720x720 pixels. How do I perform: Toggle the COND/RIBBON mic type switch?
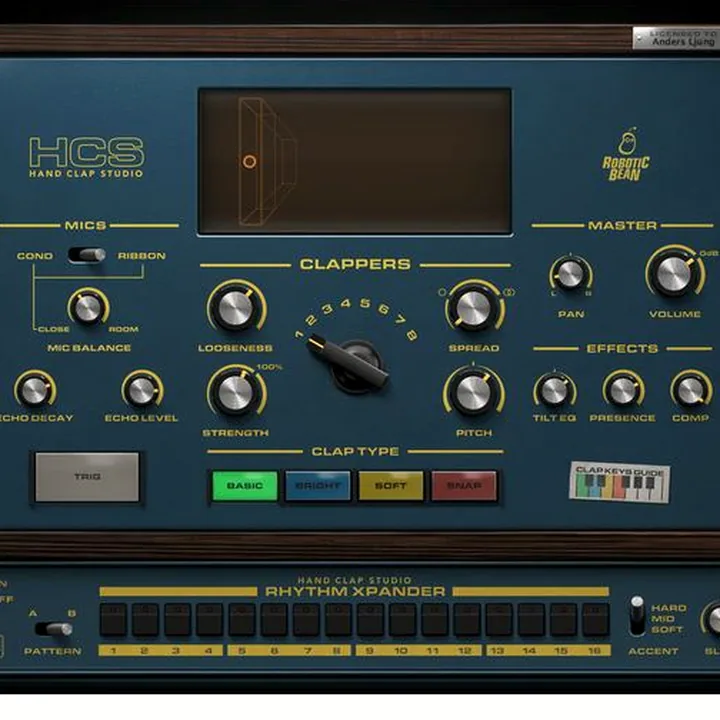click(x=86, y=255)
